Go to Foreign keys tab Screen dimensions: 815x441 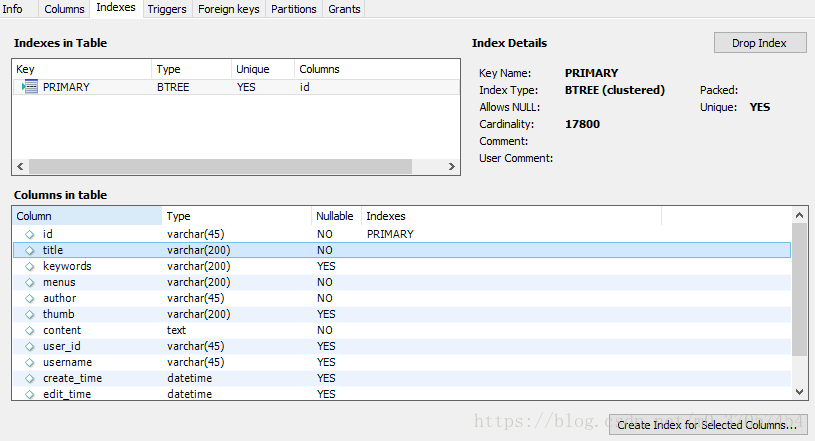229,9
